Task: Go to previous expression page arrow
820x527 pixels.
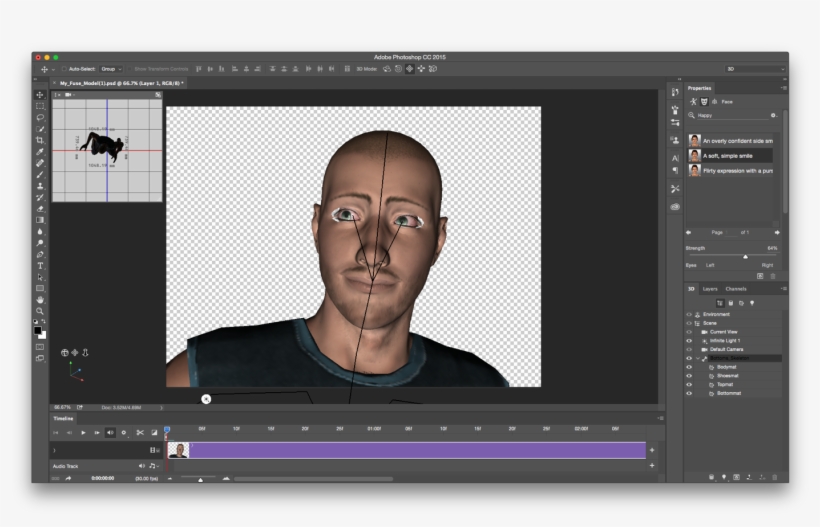Action: point(688,232)
